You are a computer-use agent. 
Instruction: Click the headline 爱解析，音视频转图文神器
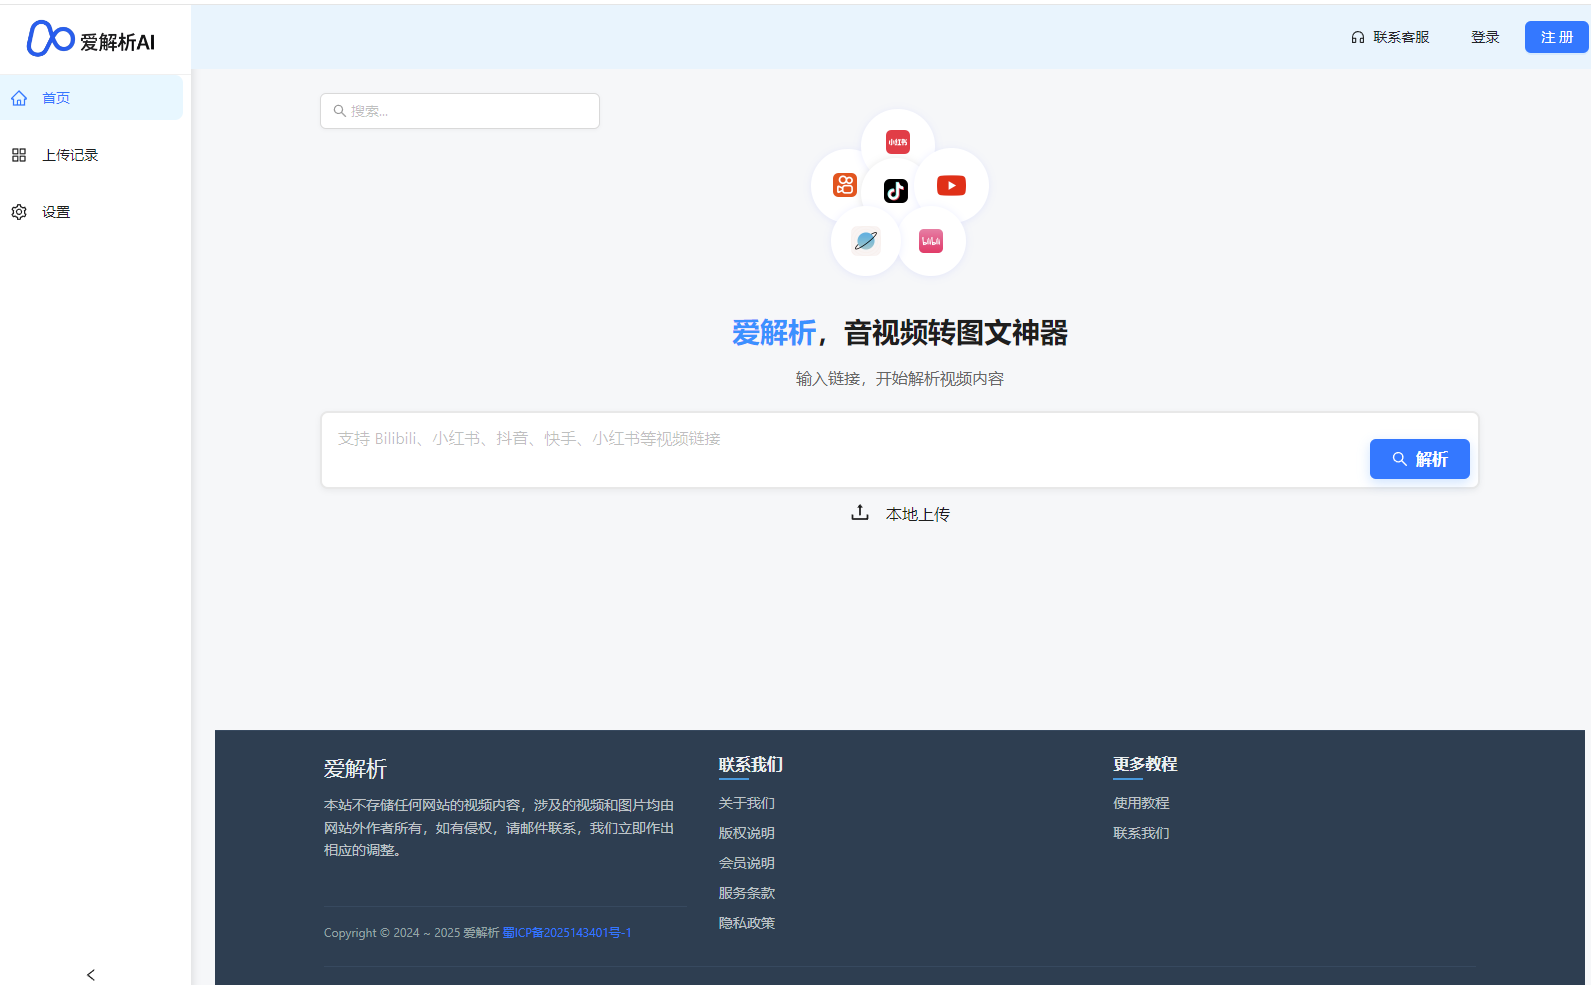tap(900, 333)
